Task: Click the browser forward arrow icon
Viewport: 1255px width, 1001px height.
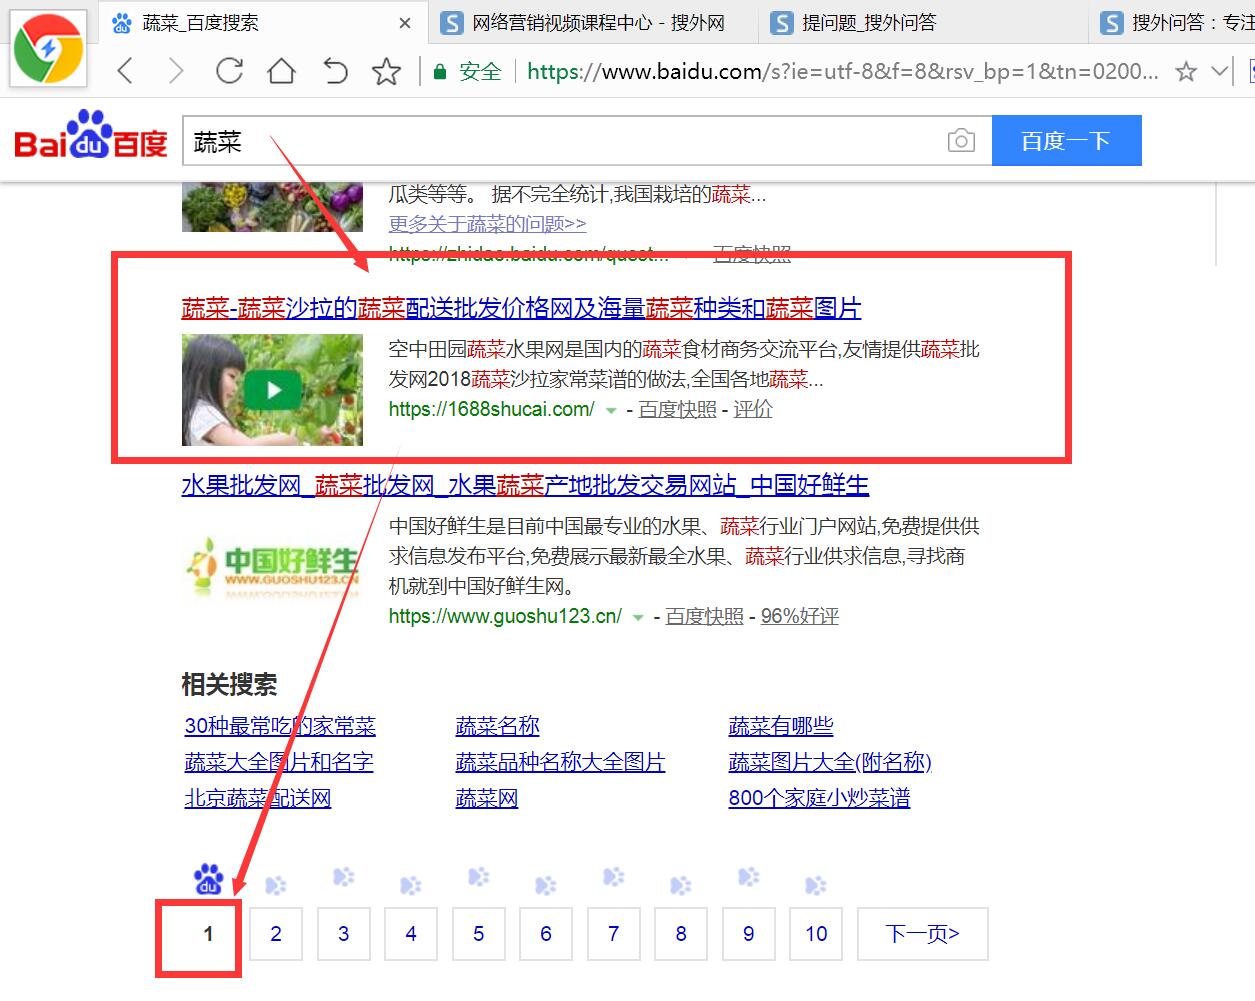Action: [176, 71]
